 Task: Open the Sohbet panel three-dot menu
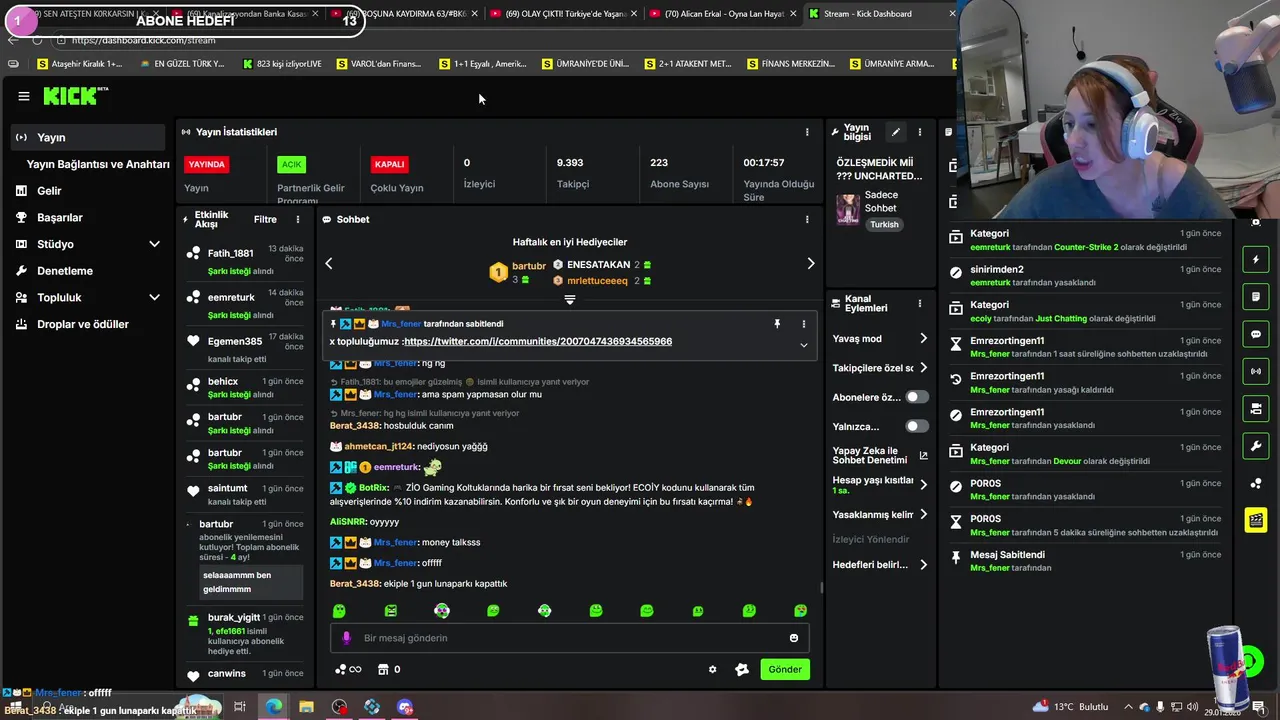(x=807, y=219)
